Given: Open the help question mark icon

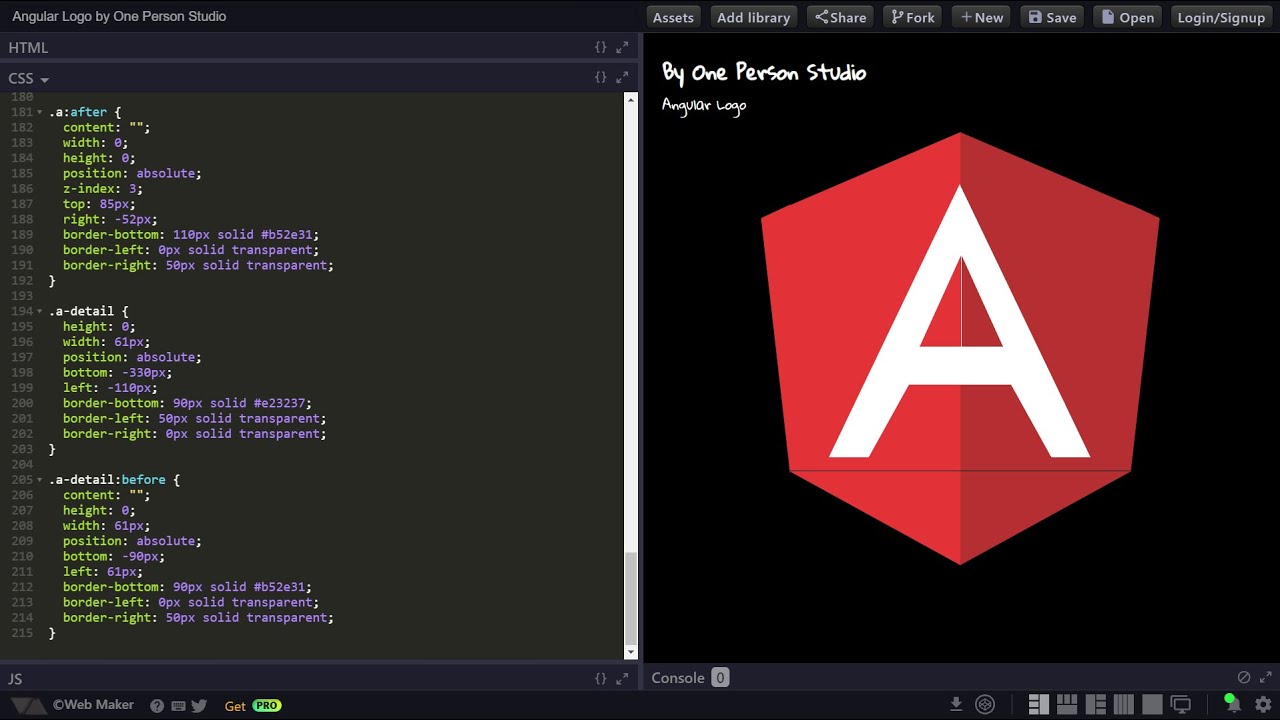Looking at the screenshot, I should [157, 706].
